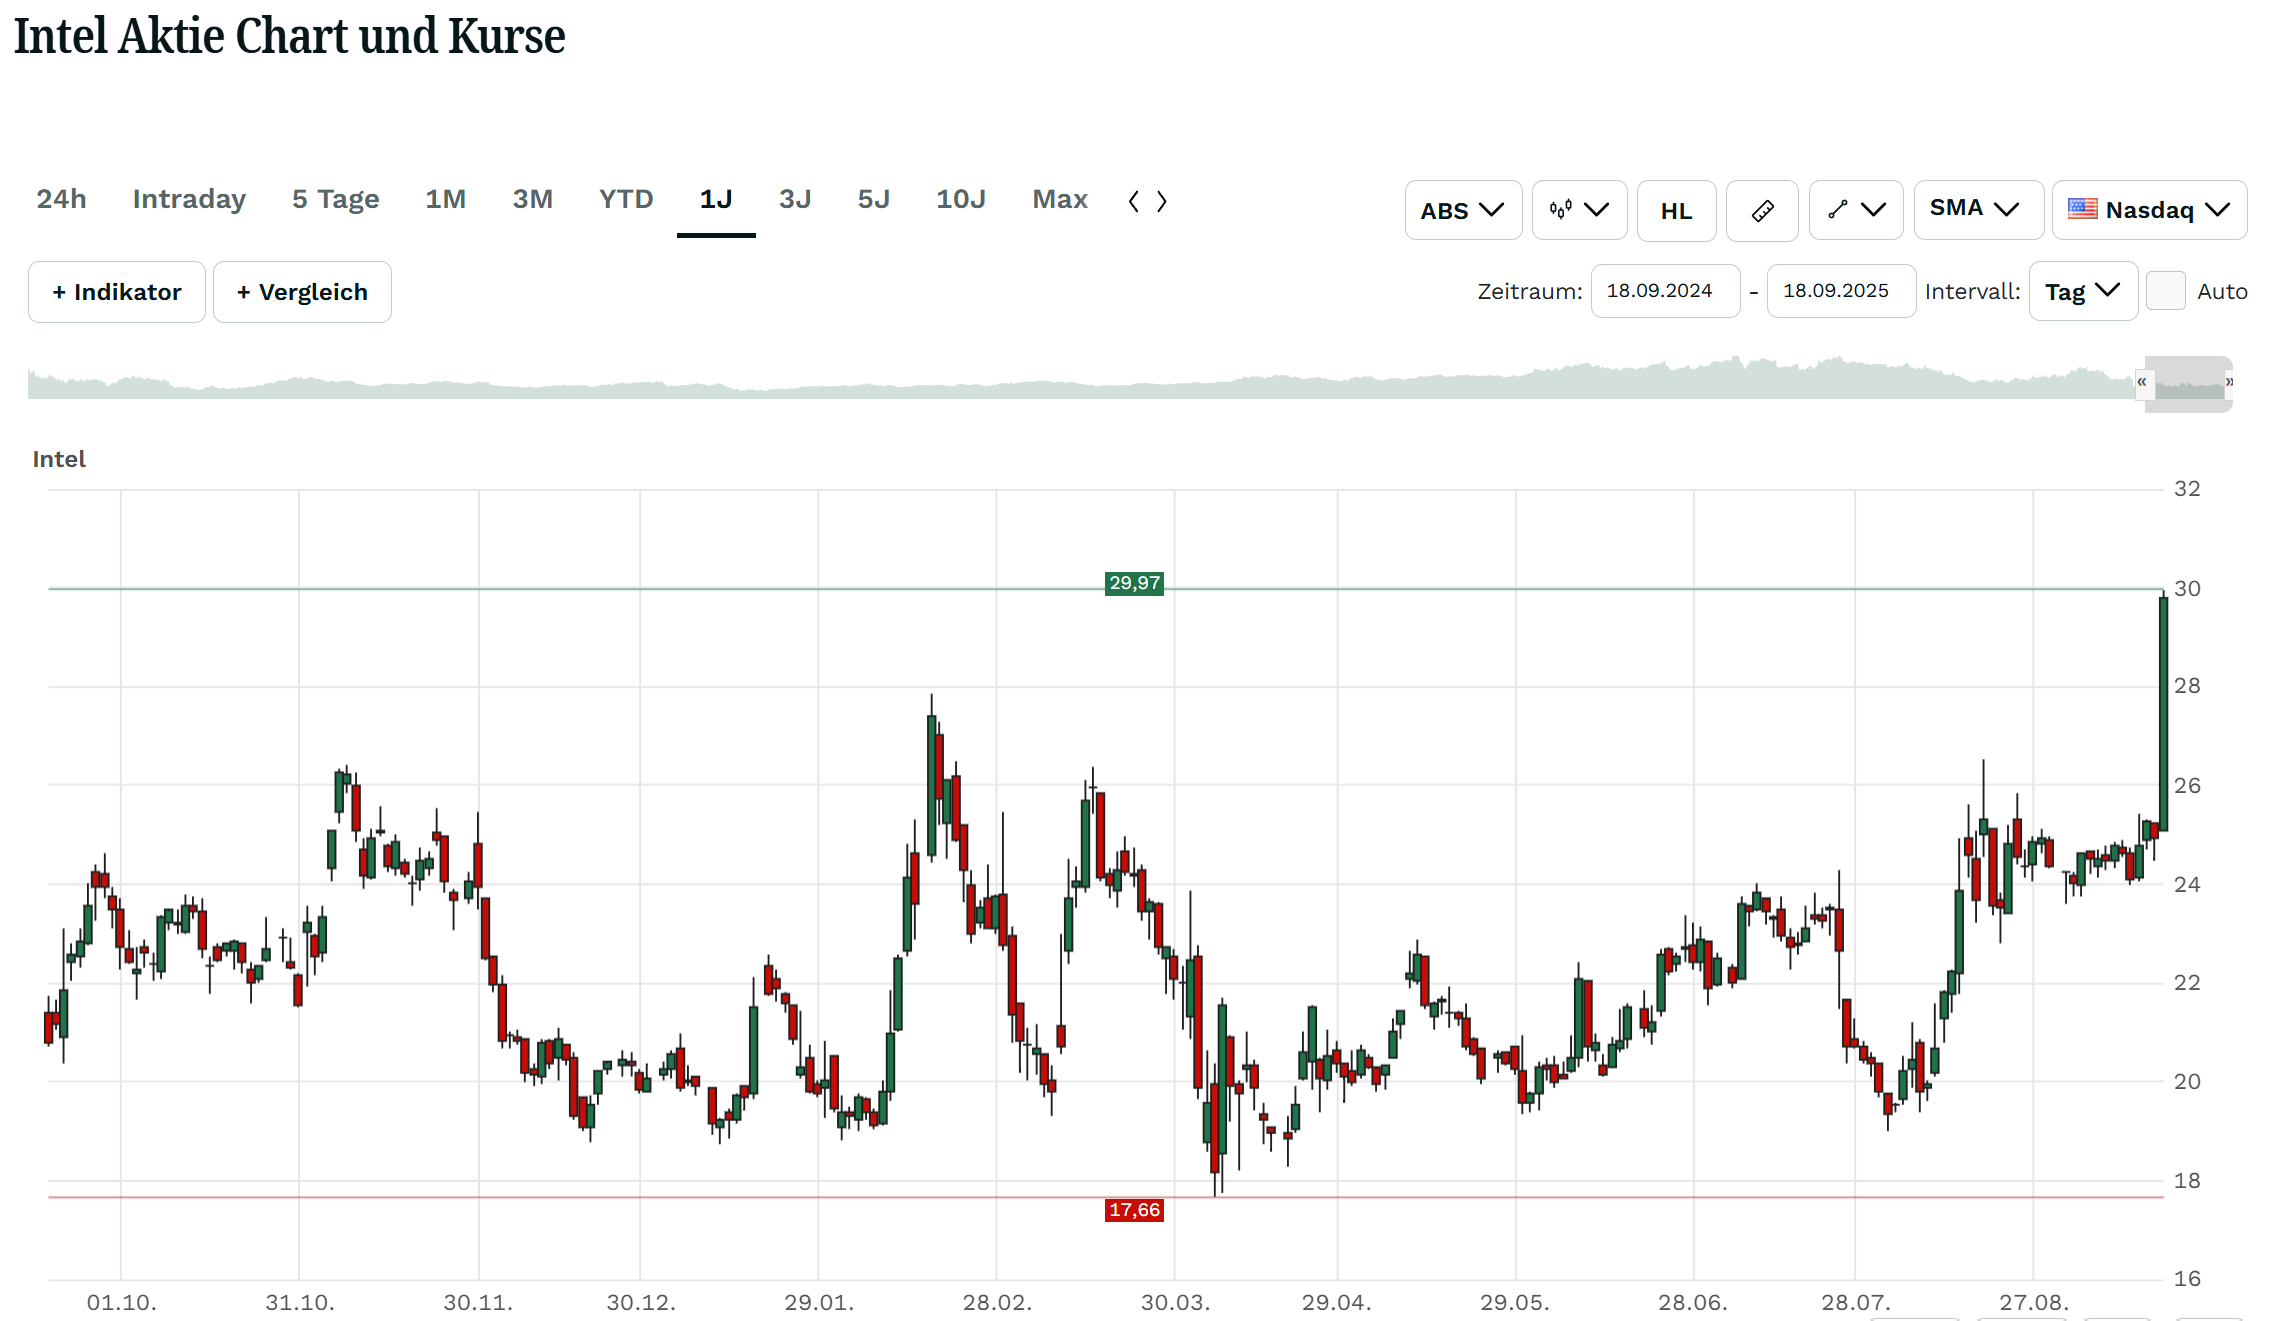
Task: Select the 5 Tage time range
Action: click(336, 199)
